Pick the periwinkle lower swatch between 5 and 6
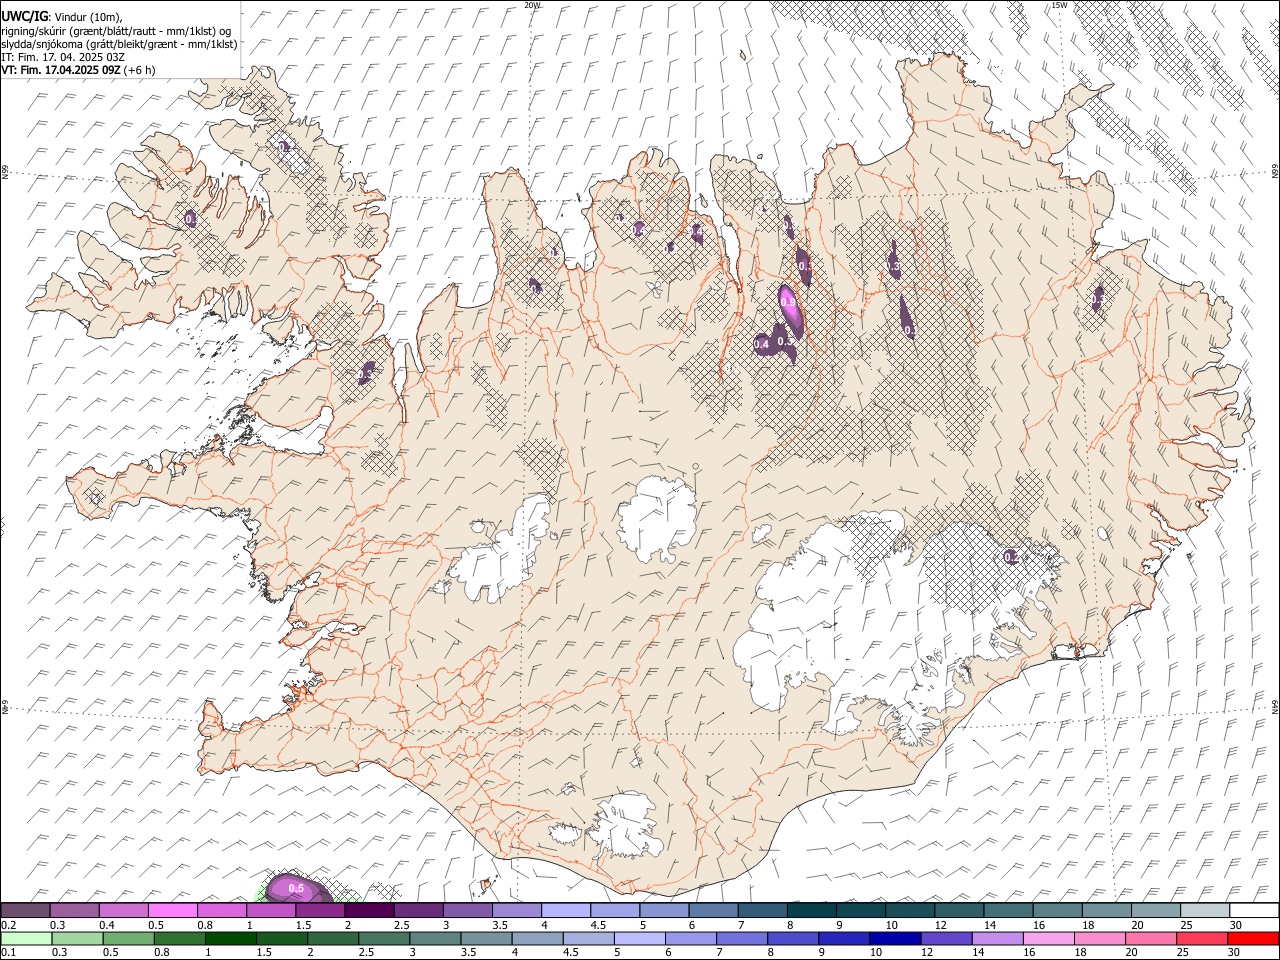The image size is (1280, 960). click(640, 938)
